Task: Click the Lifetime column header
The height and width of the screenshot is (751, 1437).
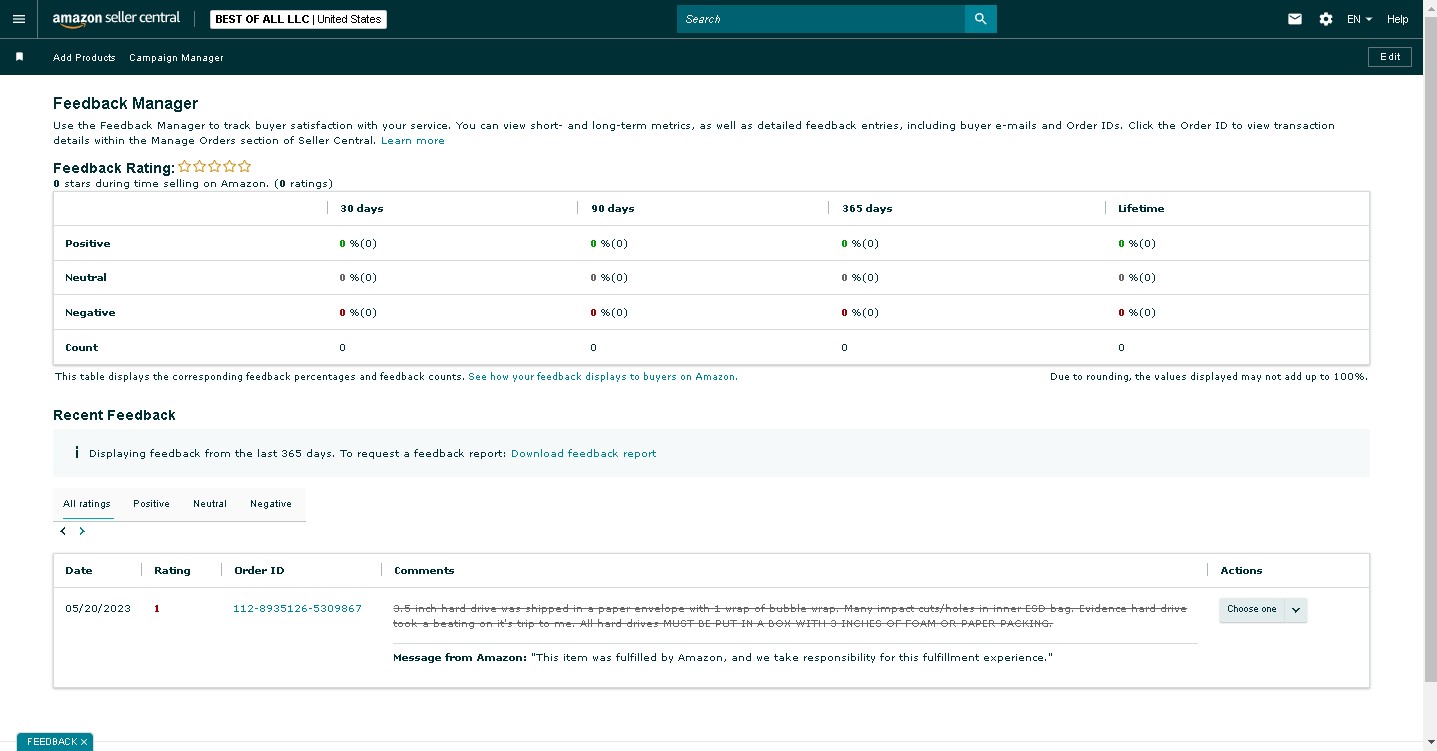Action: (x=1142, y=209)
